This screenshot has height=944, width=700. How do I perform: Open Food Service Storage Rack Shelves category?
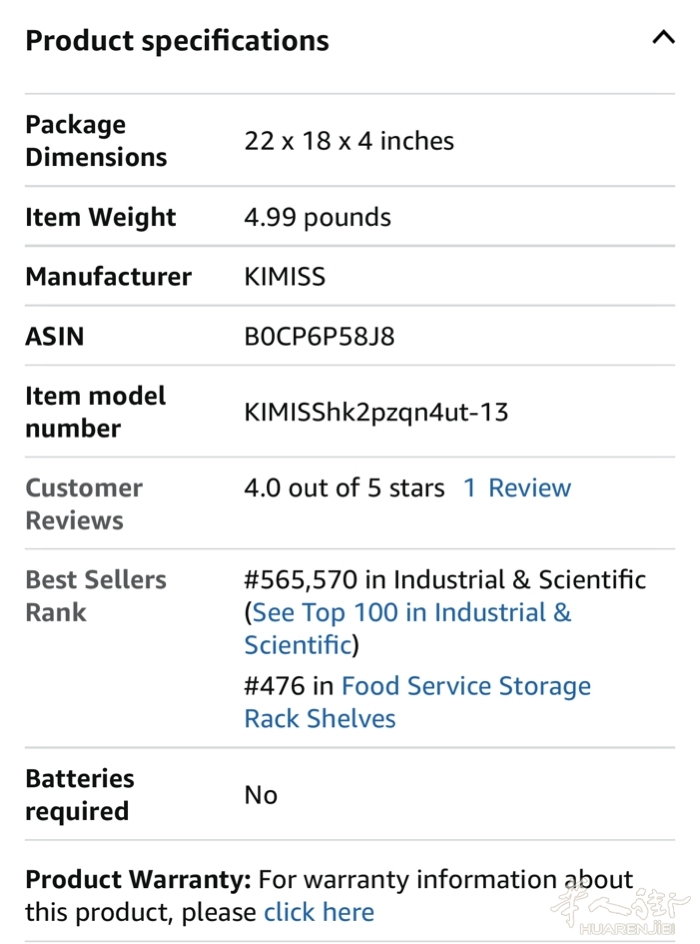point(465,686)
